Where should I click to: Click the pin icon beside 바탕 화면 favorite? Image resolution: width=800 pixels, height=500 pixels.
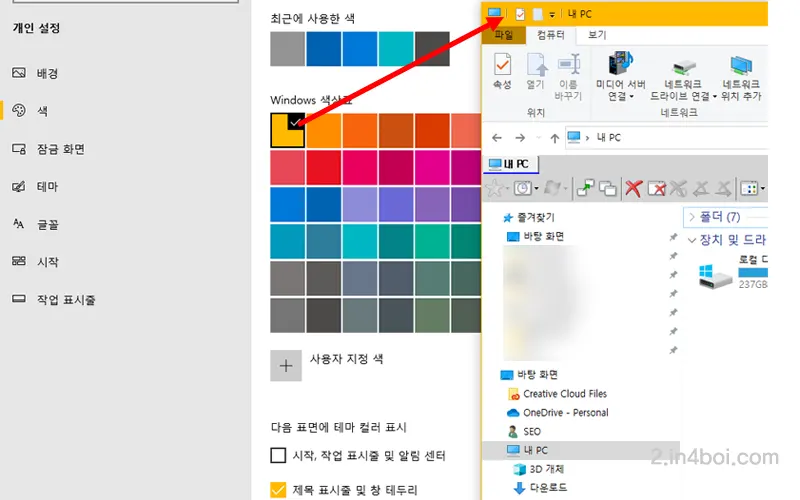(x=673, y=237)
